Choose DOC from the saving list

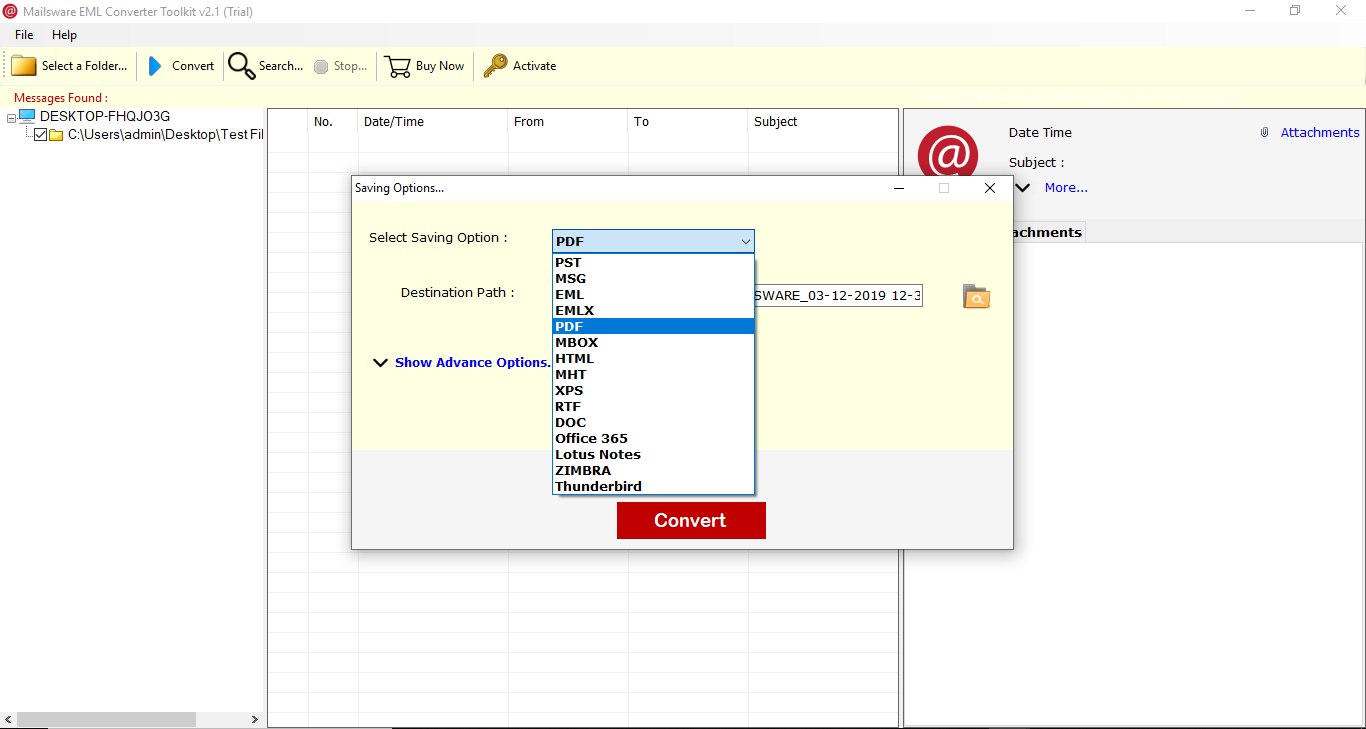[x=653, y=423]
